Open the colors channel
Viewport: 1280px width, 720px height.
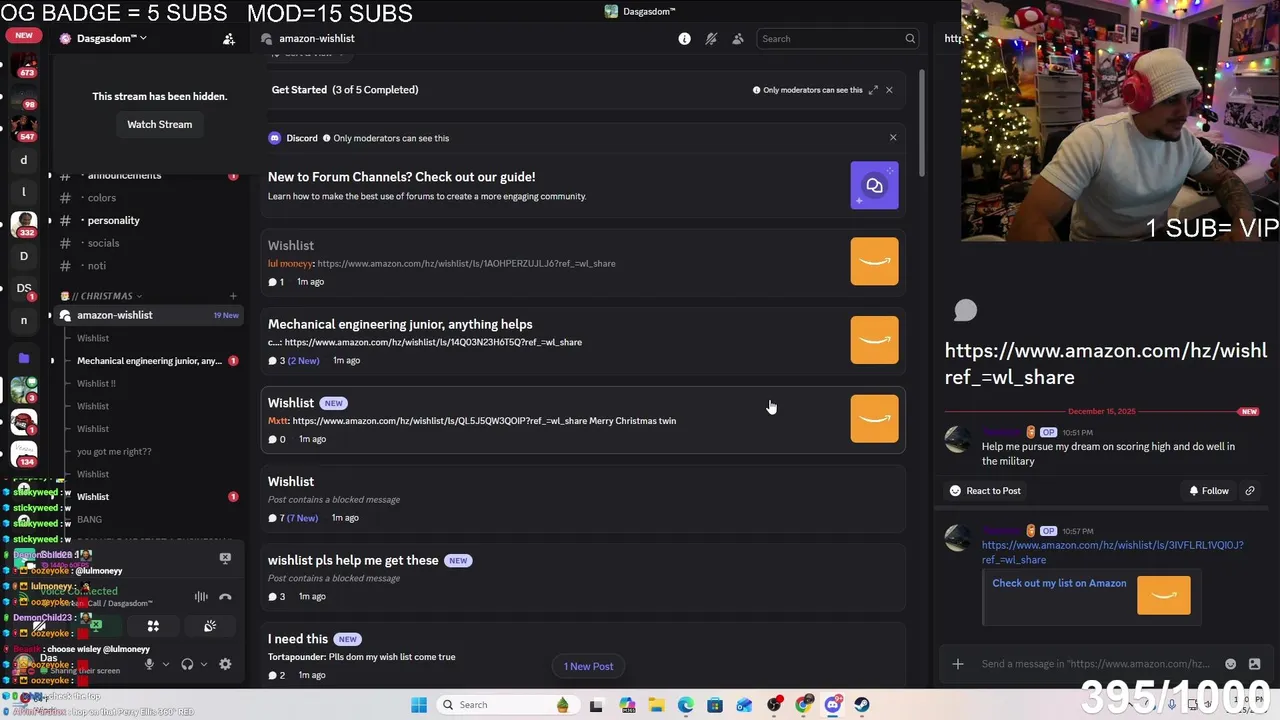148,198
